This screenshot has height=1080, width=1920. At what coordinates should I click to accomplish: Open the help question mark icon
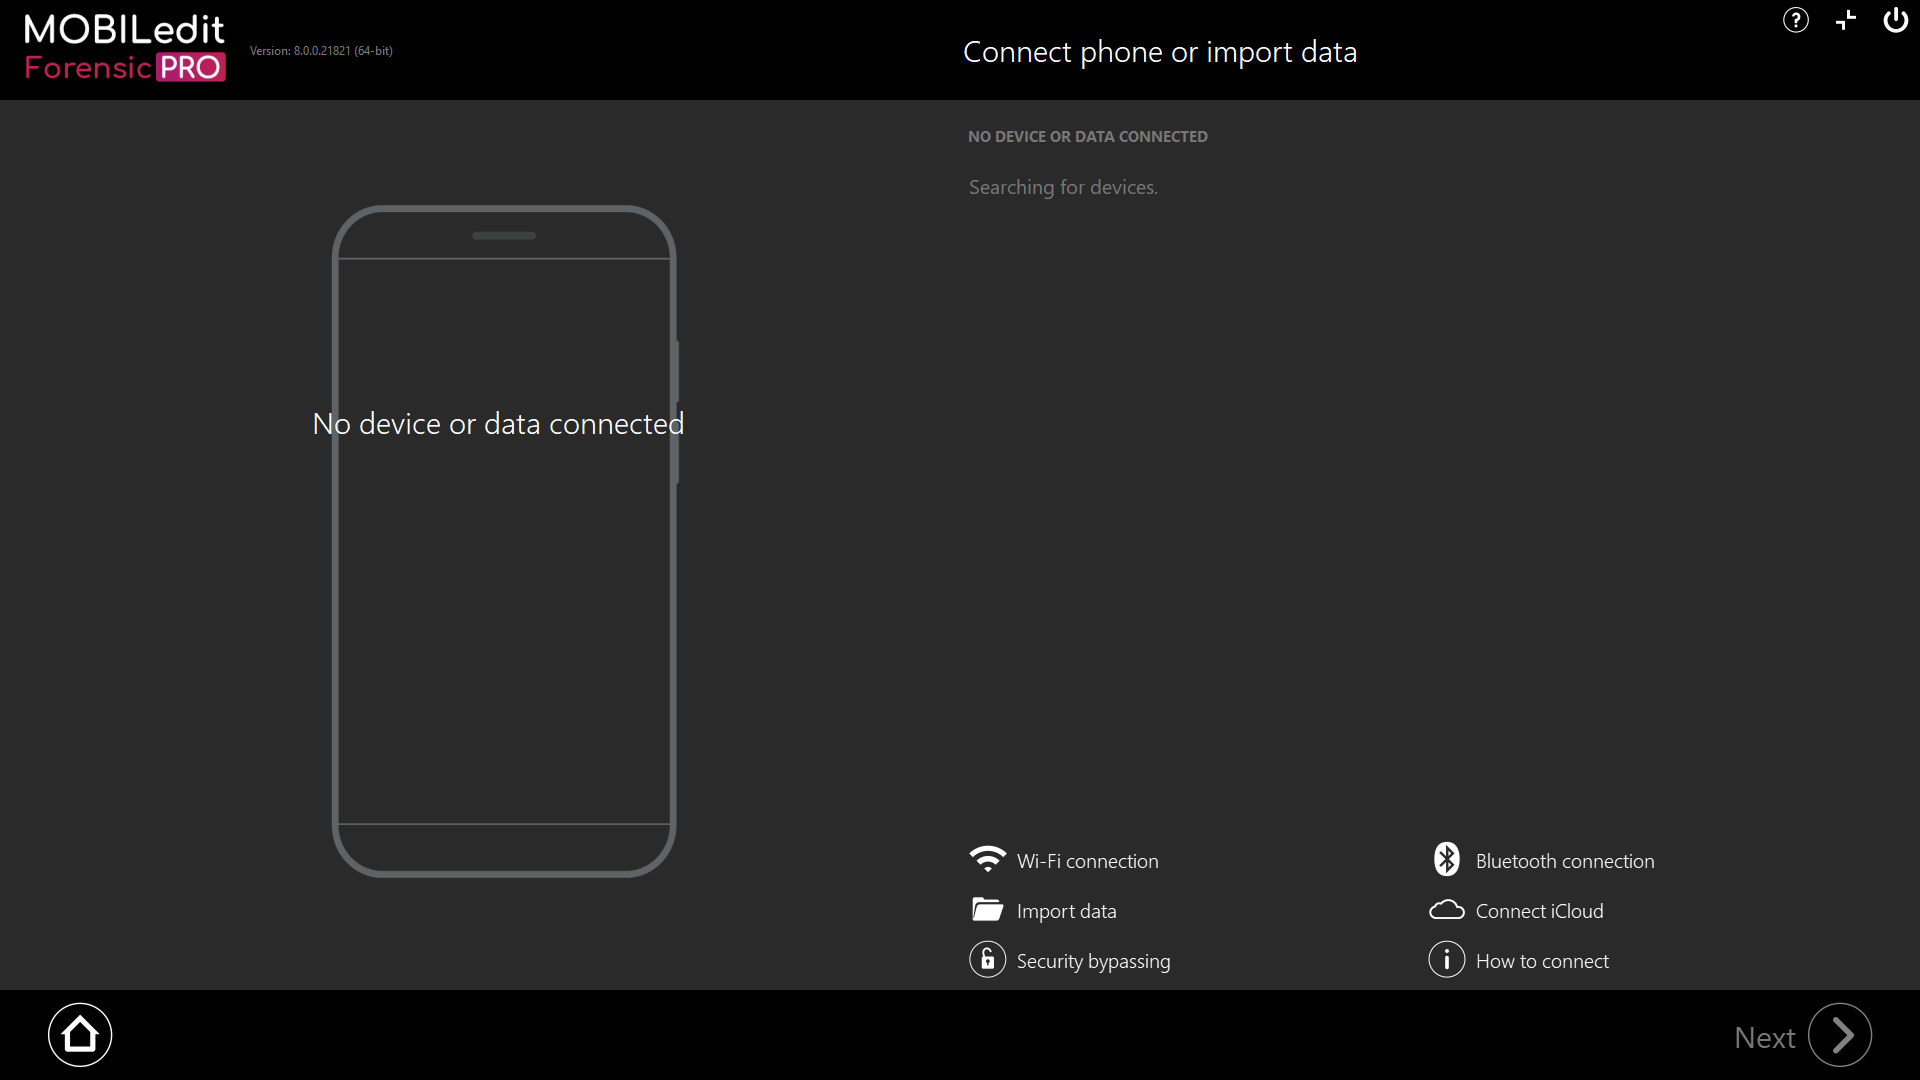[1796, 20]
